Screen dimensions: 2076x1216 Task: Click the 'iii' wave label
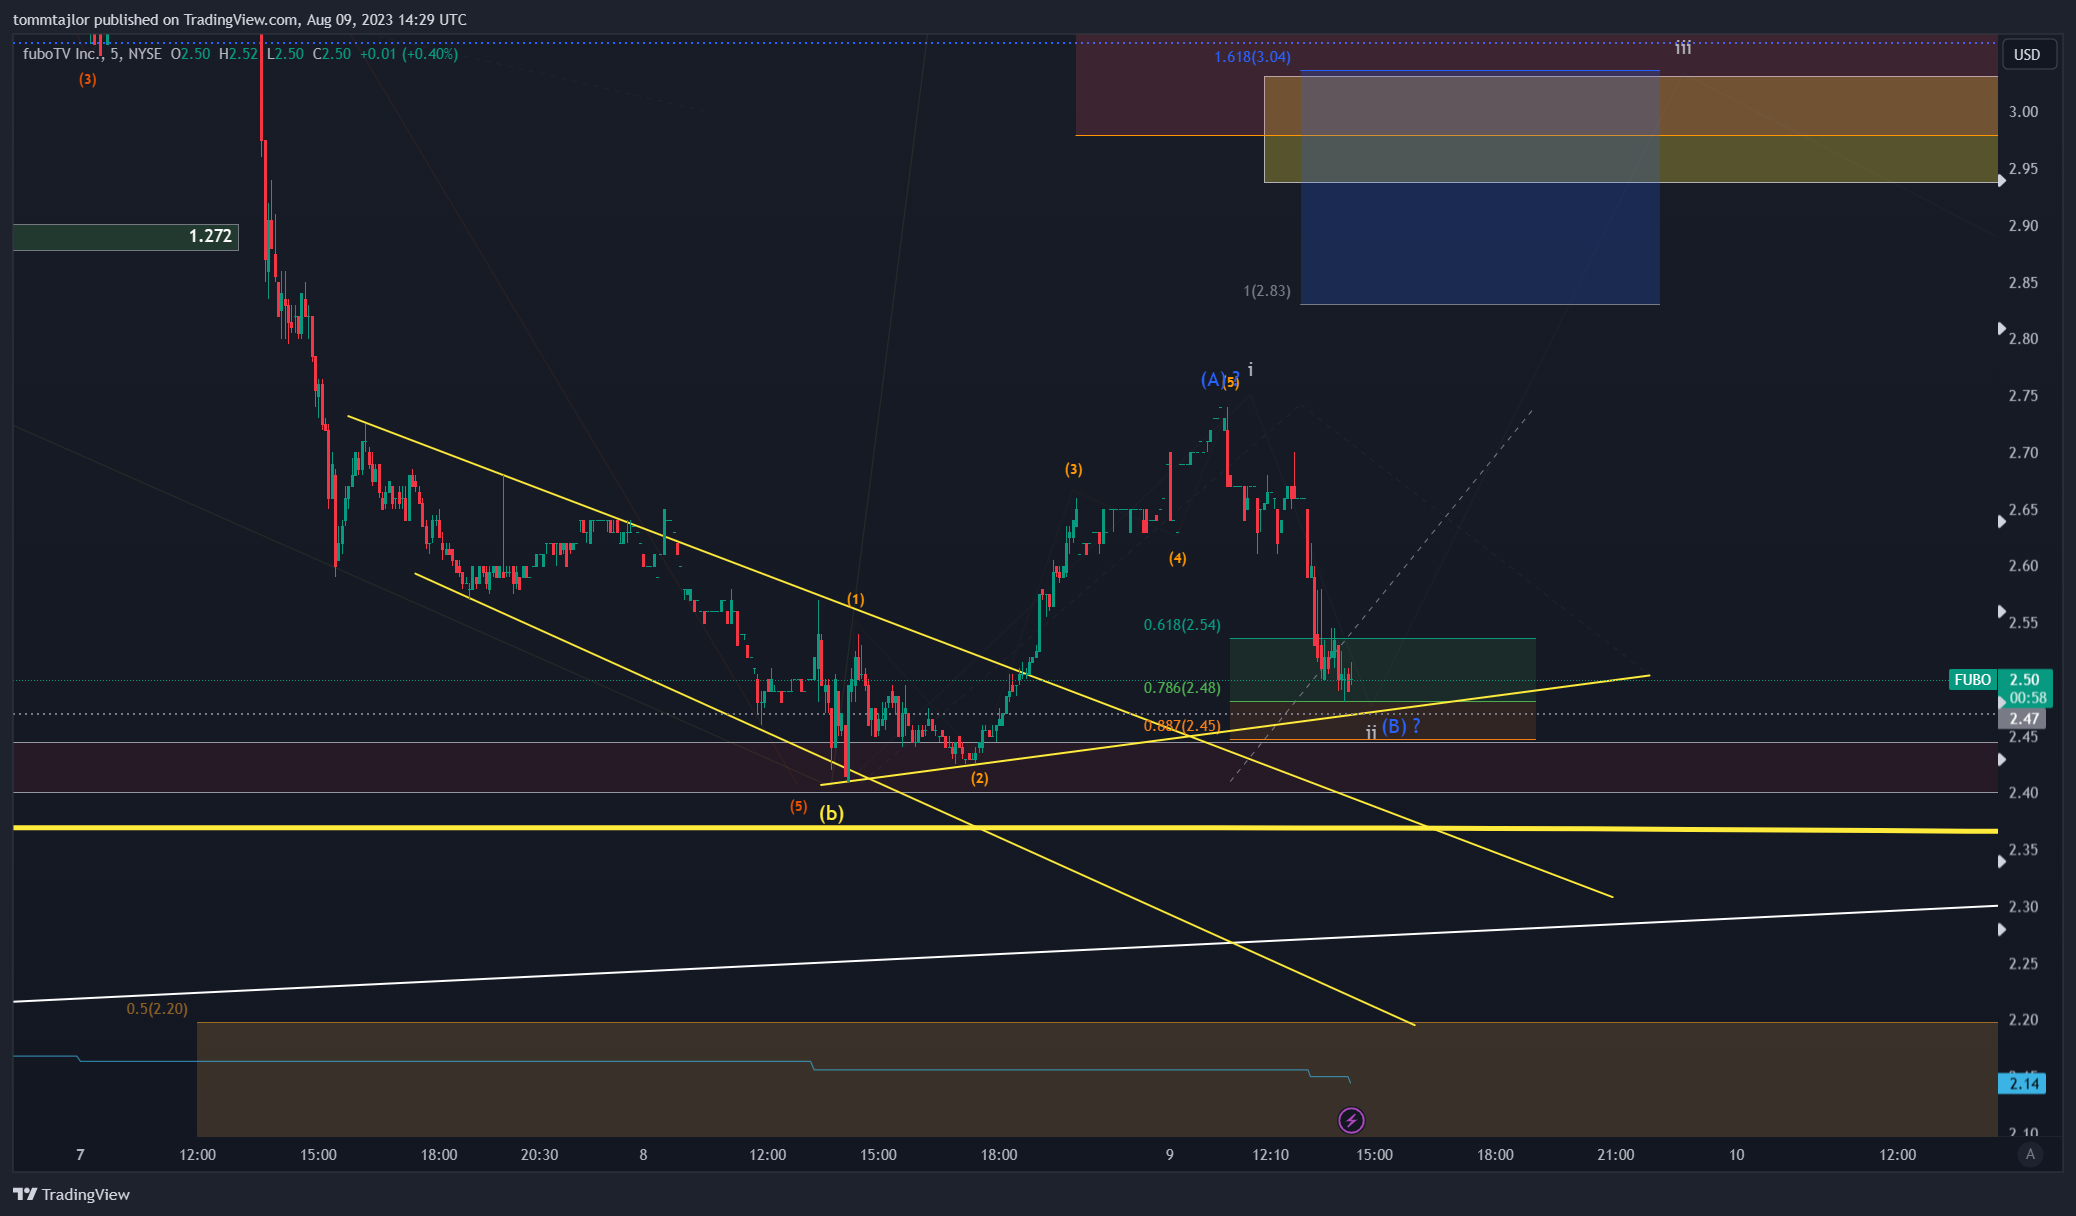[1684, 47]
